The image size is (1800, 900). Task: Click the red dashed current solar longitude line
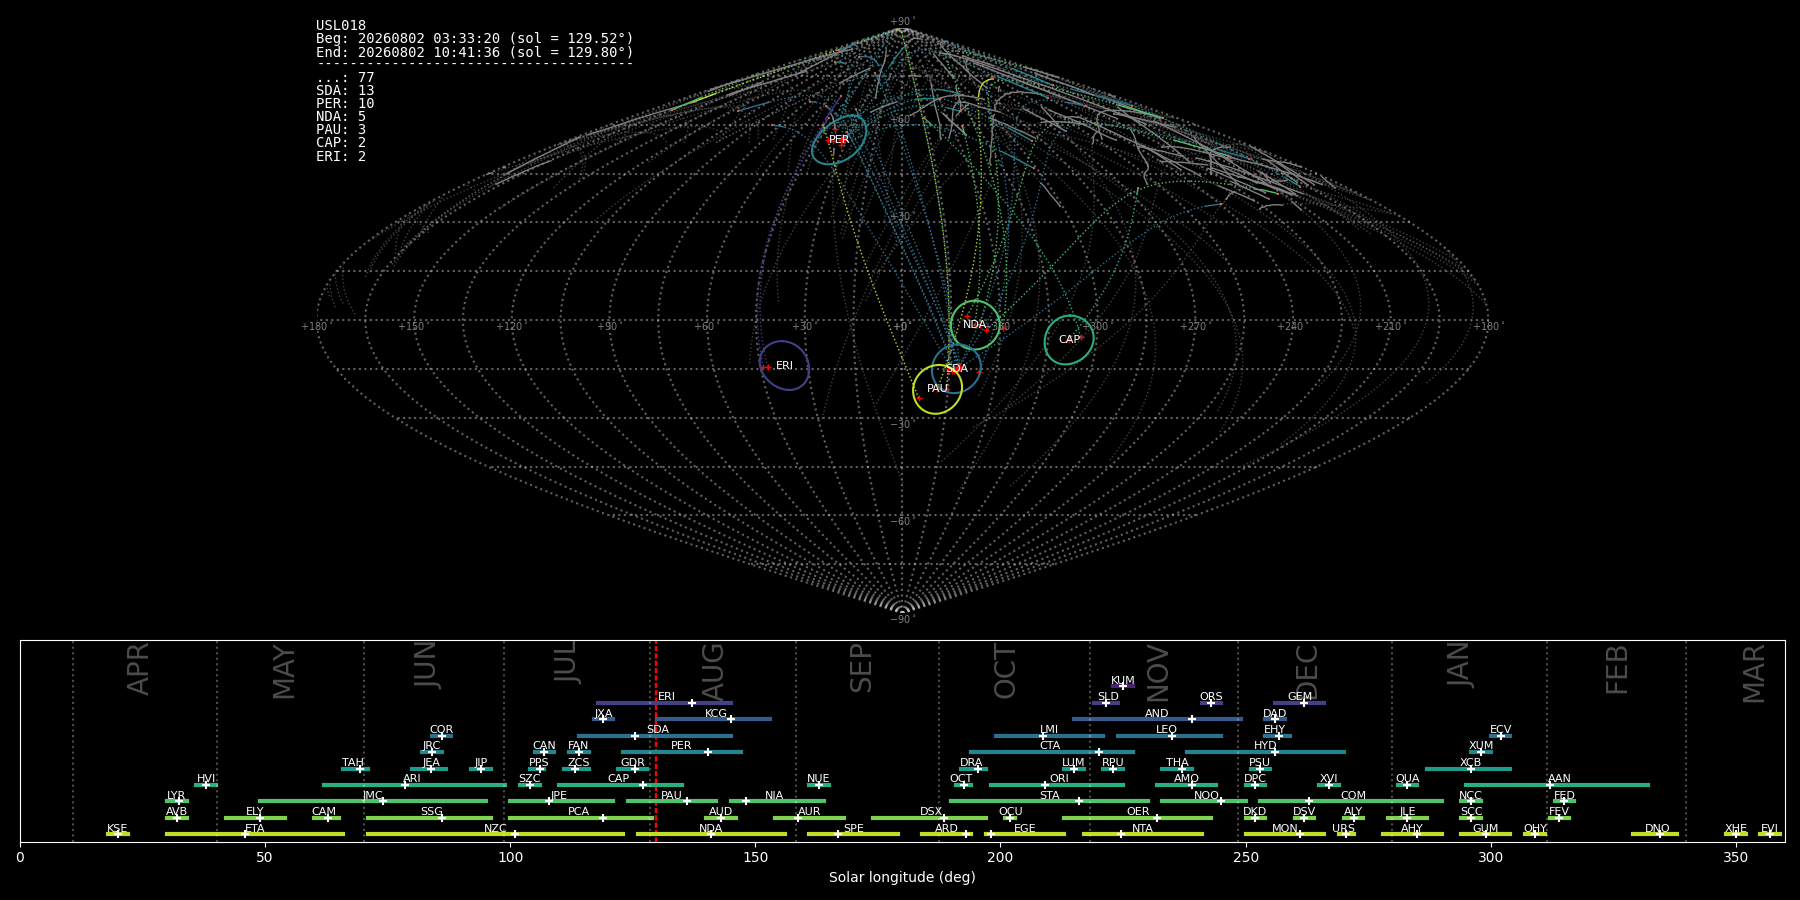tap(656, 740)
